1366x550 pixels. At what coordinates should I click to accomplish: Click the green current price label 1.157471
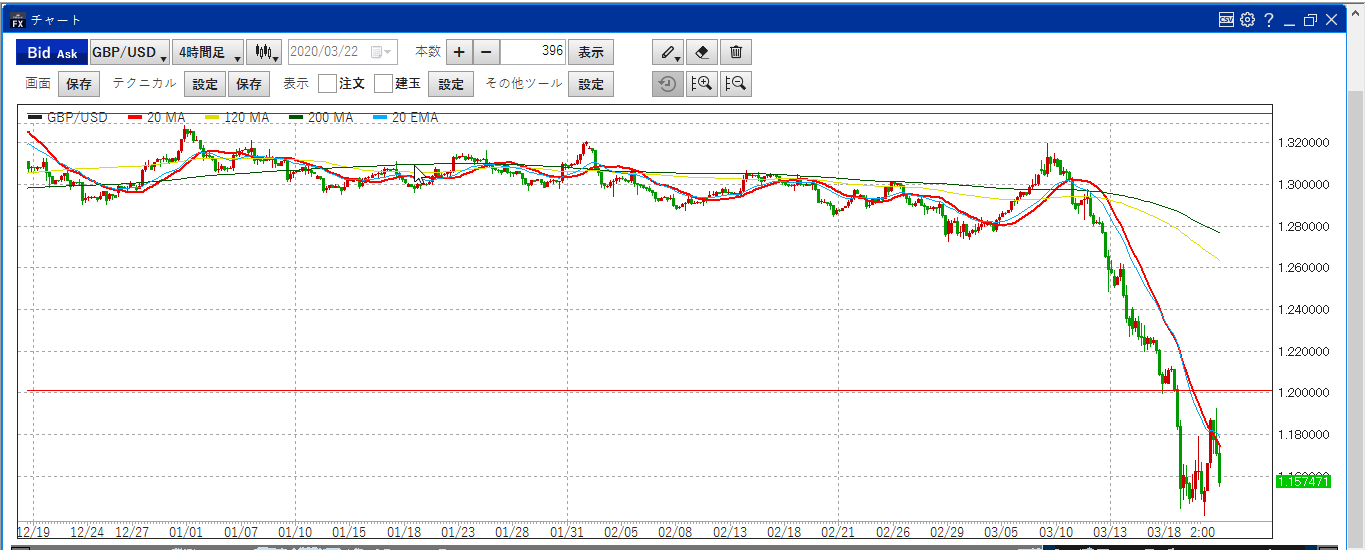coord(1302,482)
